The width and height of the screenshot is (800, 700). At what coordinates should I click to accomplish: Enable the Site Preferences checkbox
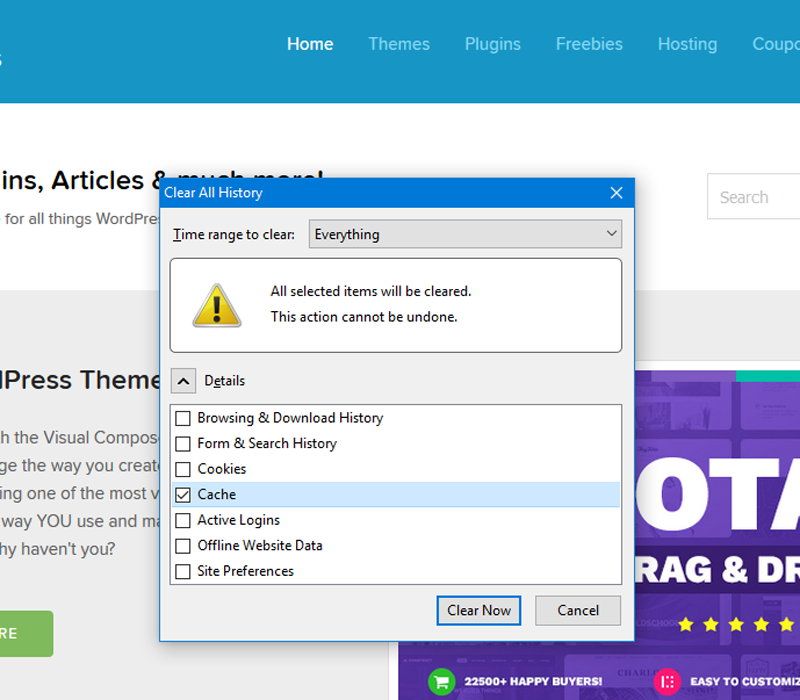pyautogui.click(x=183, y=571)
